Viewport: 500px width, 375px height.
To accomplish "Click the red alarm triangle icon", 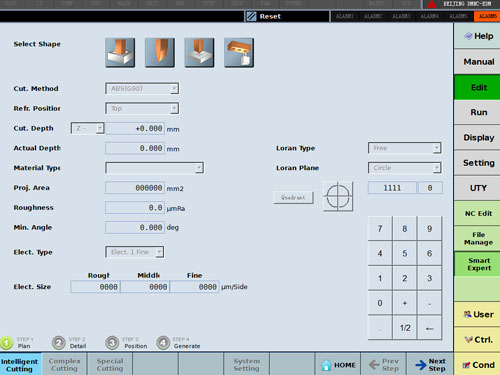I will pyautogui.click(x=432, y=4).
